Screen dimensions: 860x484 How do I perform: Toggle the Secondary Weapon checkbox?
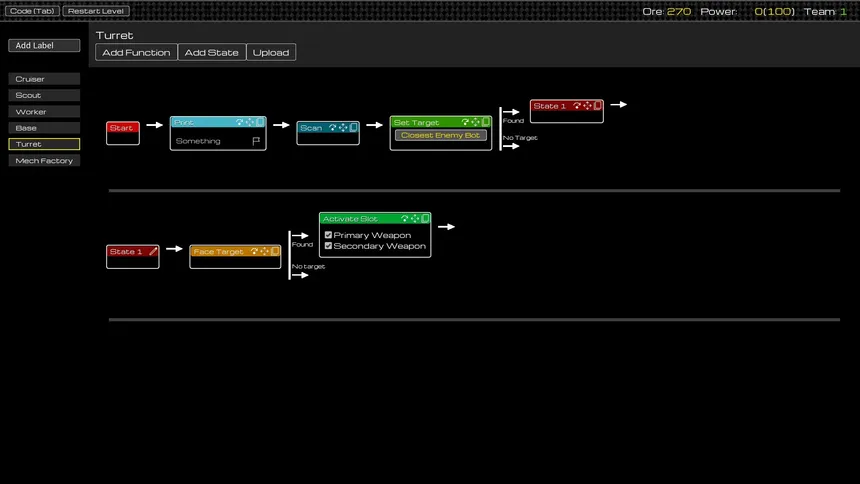tap(328, 246)
